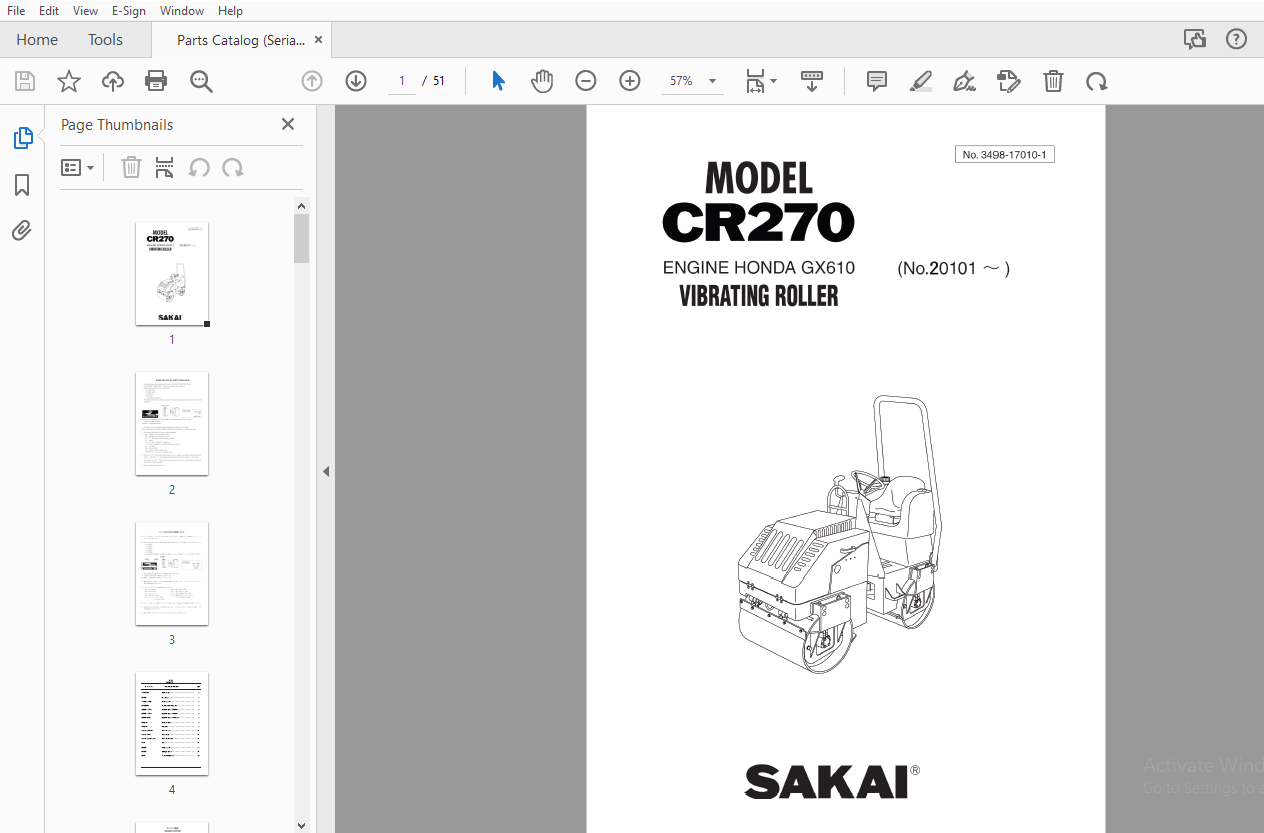Open the Page Thumbnails sidebar icon
This screenshot has height=833, width=1264.
[x=22, y=138]
